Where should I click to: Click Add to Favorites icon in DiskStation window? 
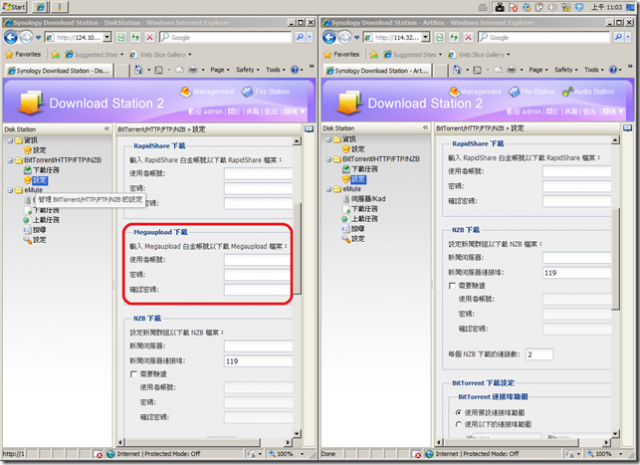click(x=56, y=54)
